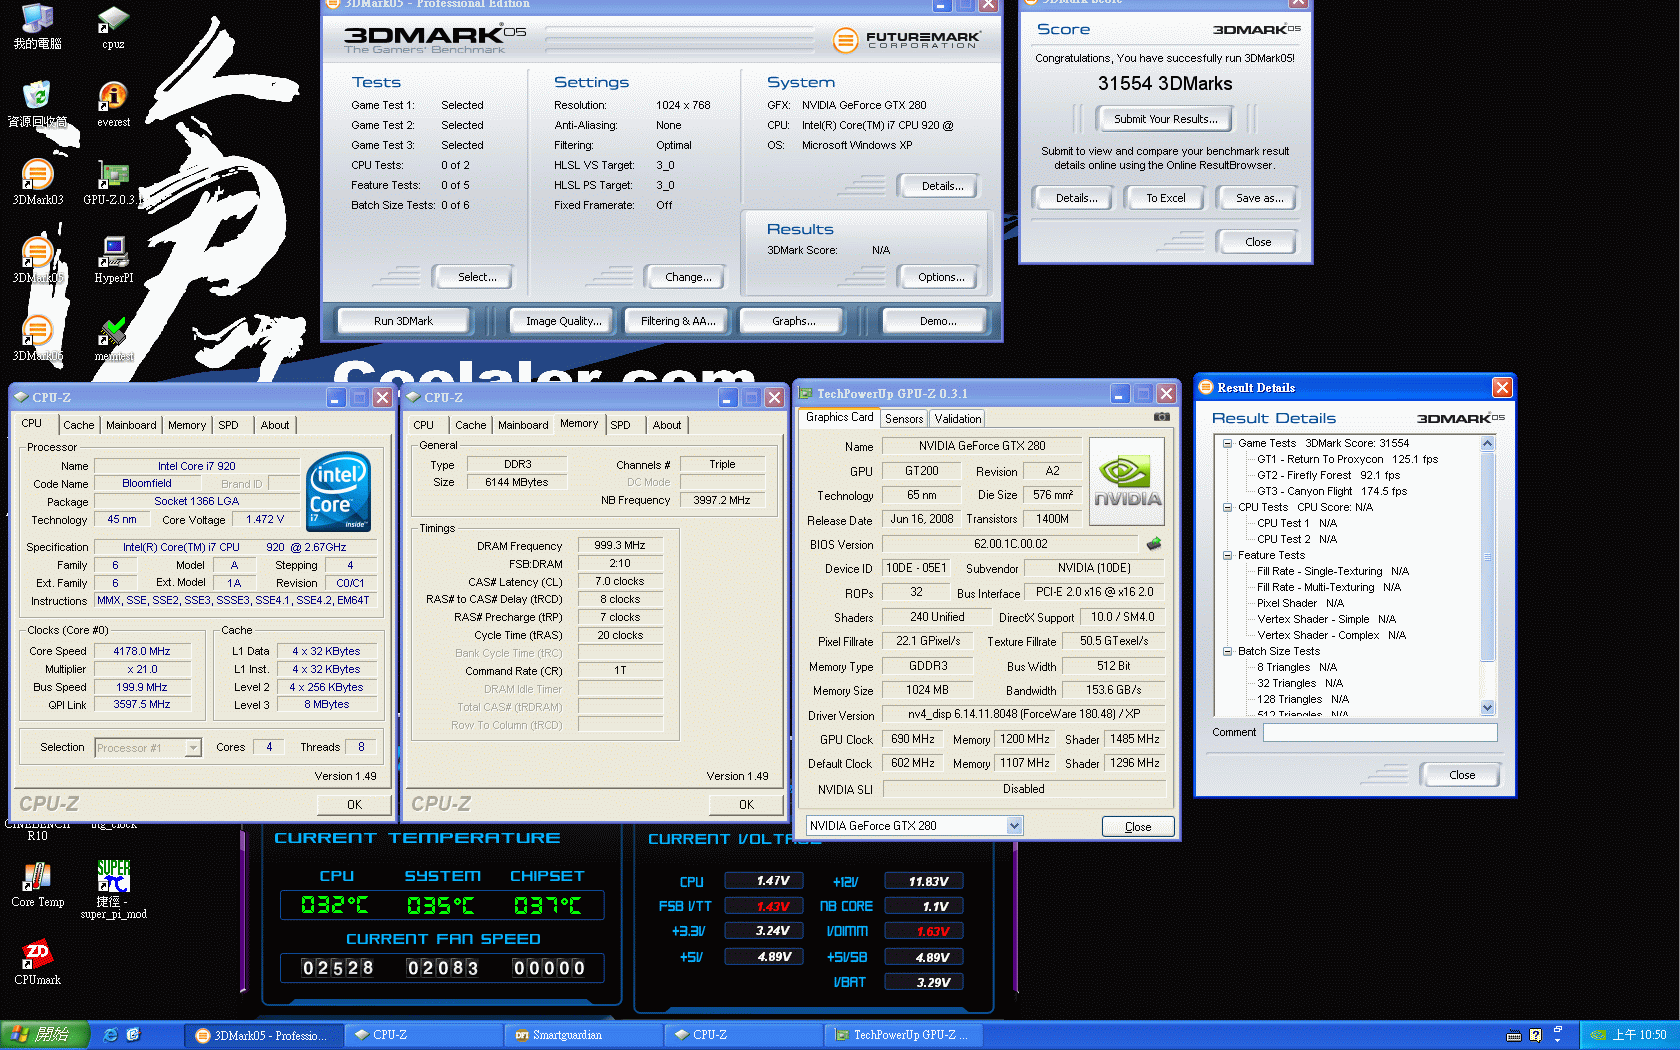Switch to Mainboard tab in left CPU-Z
Viewport: 1680px width, 1050px height.
(x=131, y=425)
